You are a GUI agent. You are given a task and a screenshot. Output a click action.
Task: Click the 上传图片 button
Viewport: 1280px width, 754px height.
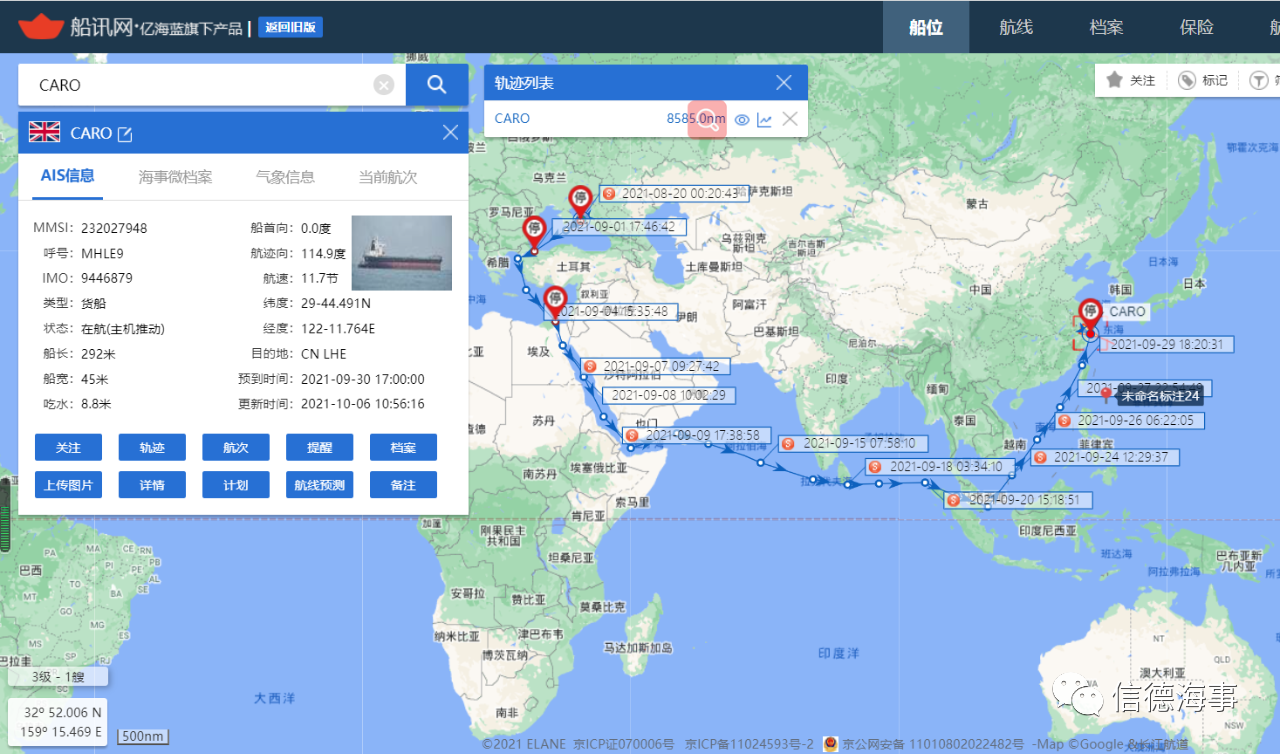68,485
